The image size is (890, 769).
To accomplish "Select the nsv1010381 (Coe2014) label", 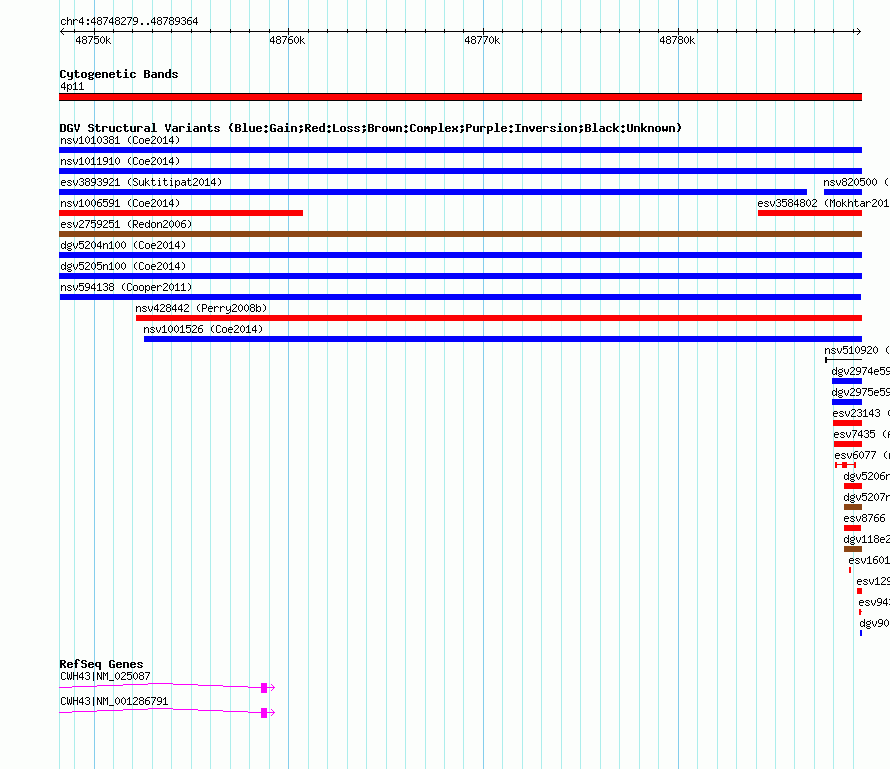I will click(120, 140).
